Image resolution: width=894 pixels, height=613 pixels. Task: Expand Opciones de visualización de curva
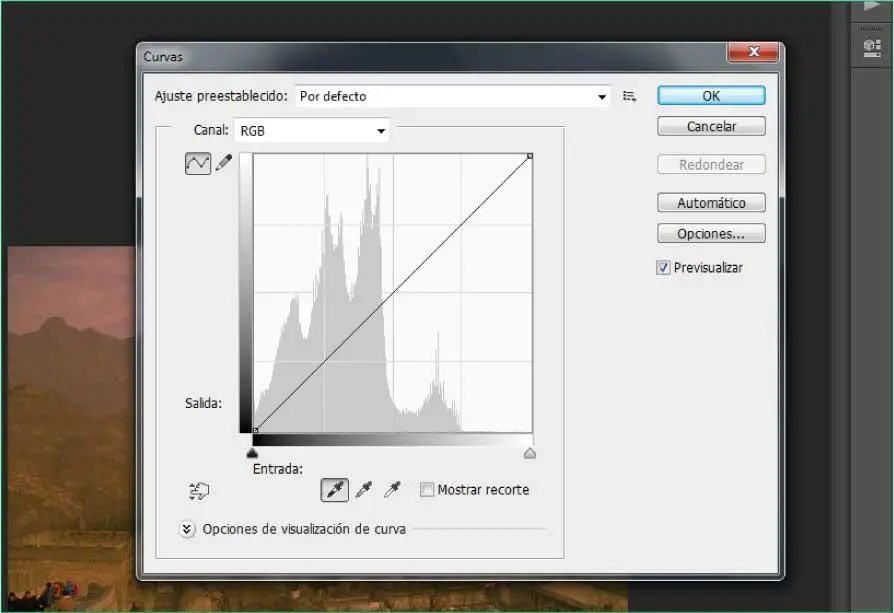(187, 529)
